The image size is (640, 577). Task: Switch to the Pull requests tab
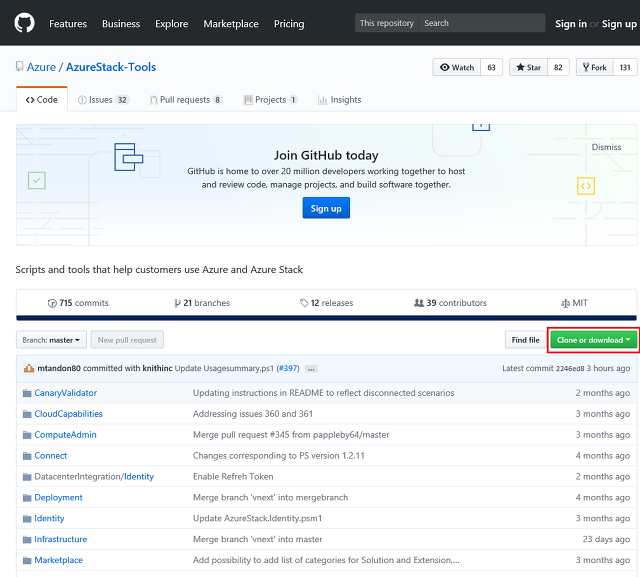(186, 100)
